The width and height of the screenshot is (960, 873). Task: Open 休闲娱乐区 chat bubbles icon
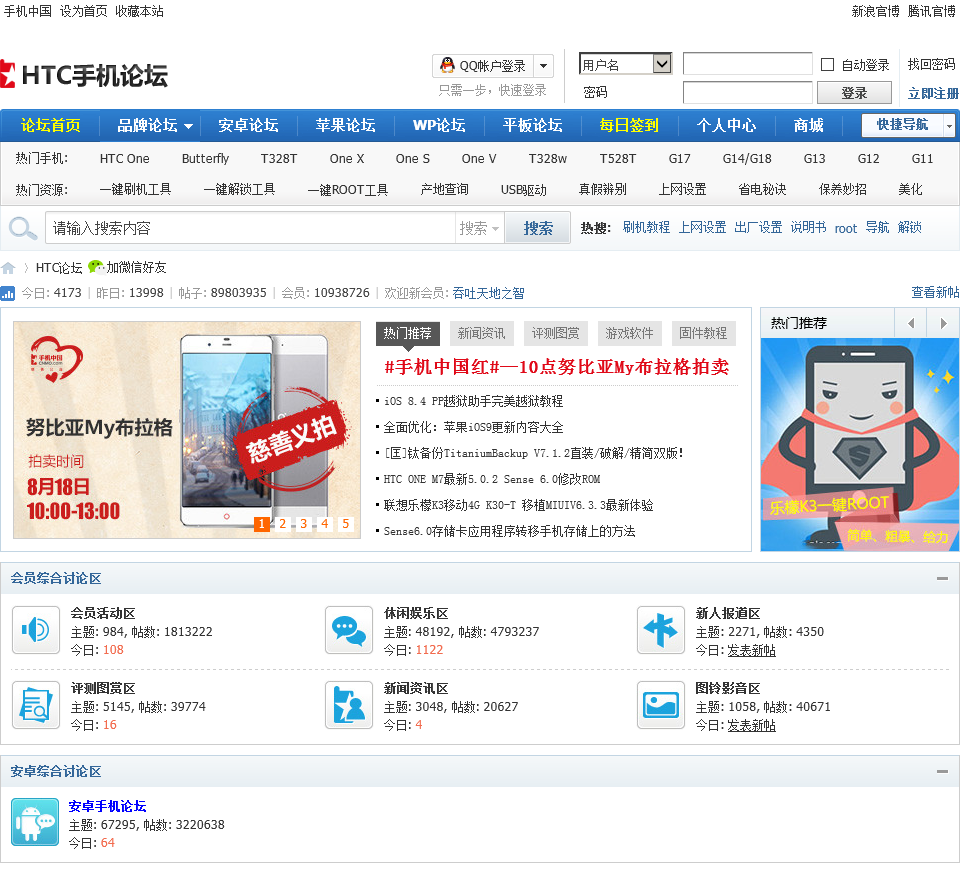pyautogui.click(x=349, y=630)
